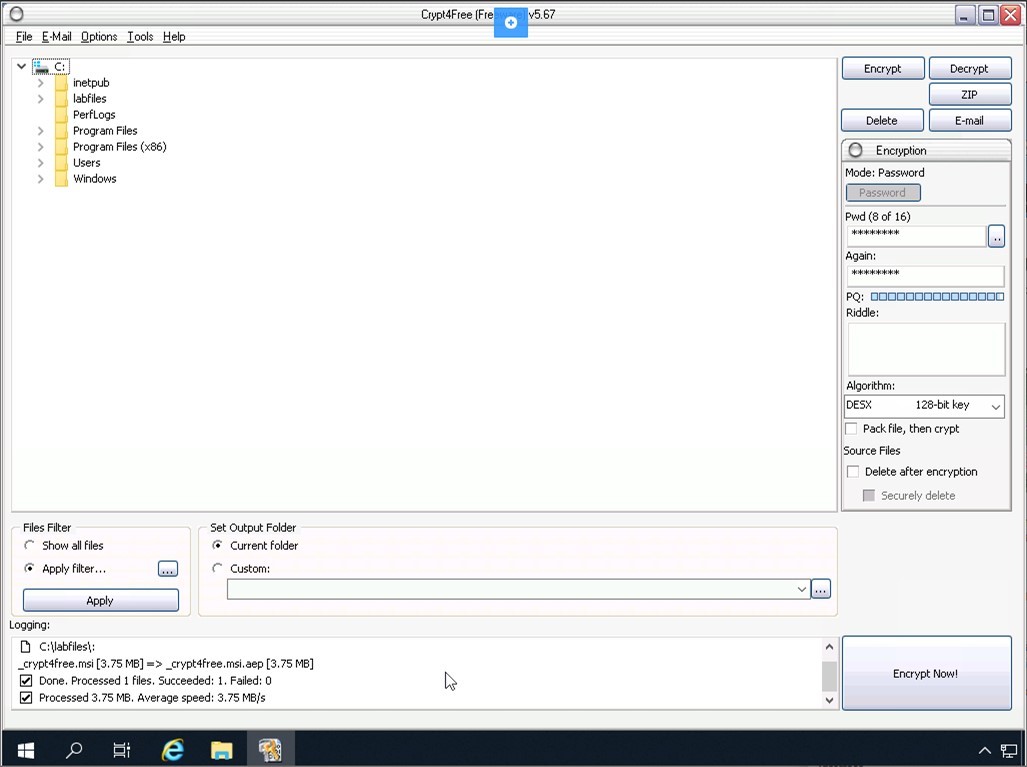Click the taskbar search magnifier icon
Screen dimensions: 1027x767
point(74,750)
